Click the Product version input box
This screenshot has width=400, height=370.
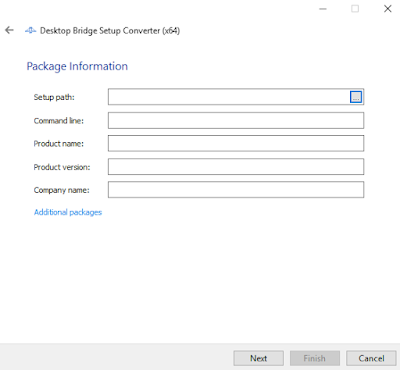[x=236, y=167]
